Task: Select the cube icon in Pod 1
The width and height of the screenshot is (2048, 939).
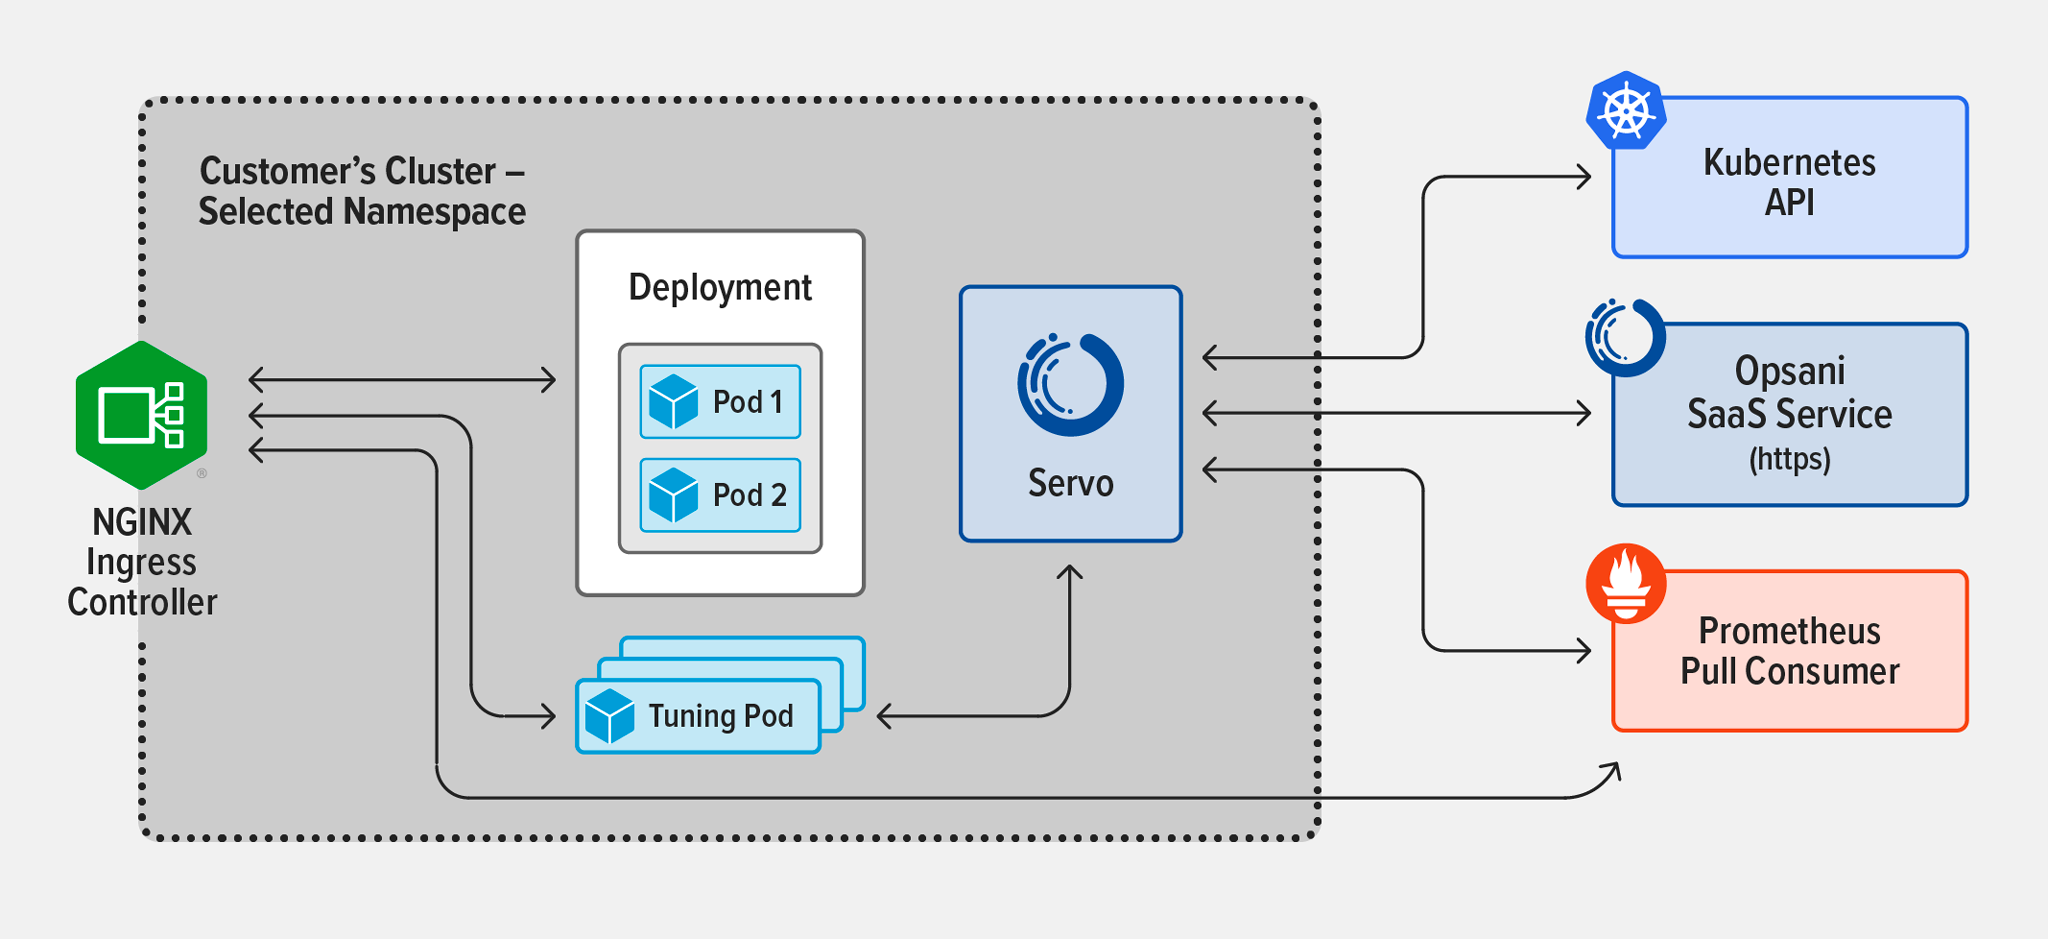Action: click(x=673, y=402)
